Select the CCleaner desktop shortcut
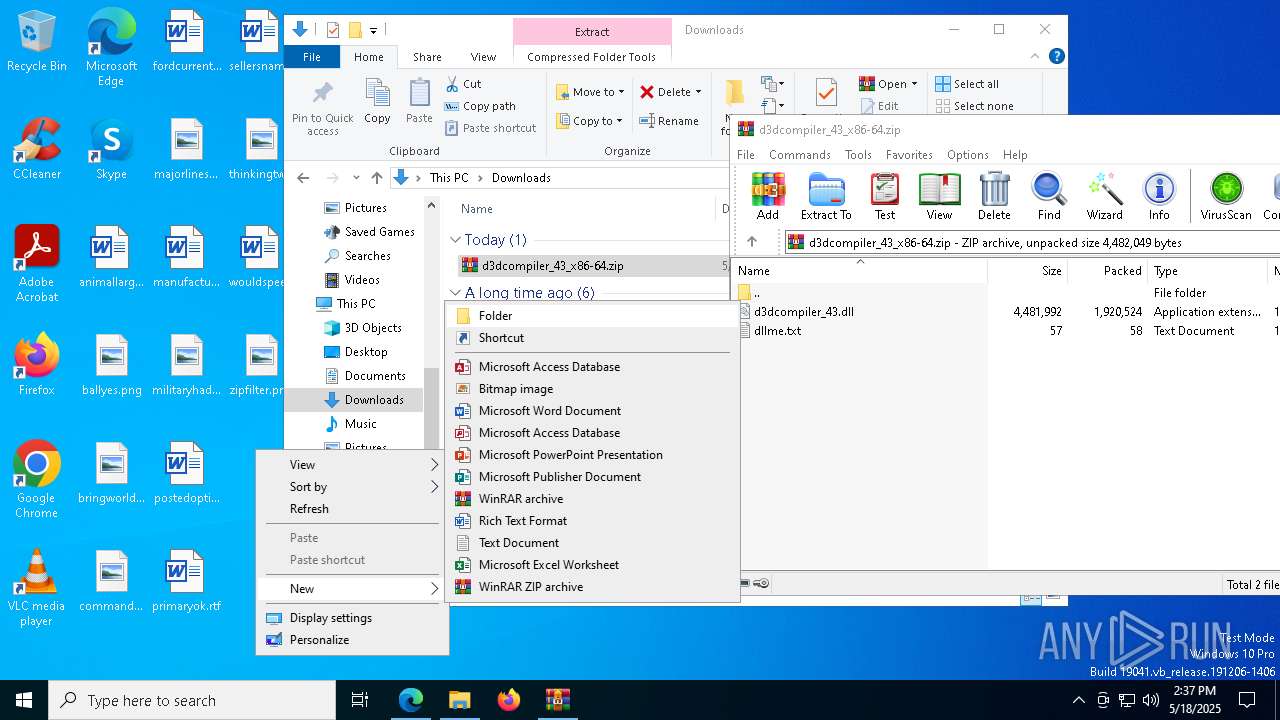 click(x=37, y=149)
